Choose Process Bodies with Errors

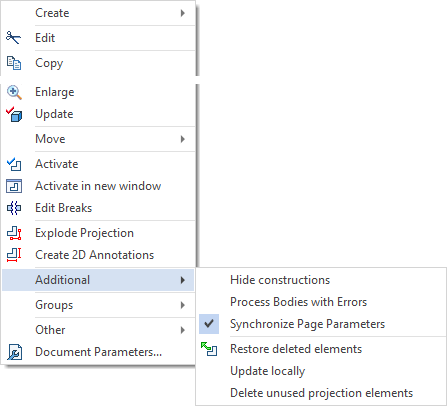click(x=321, y=302)
